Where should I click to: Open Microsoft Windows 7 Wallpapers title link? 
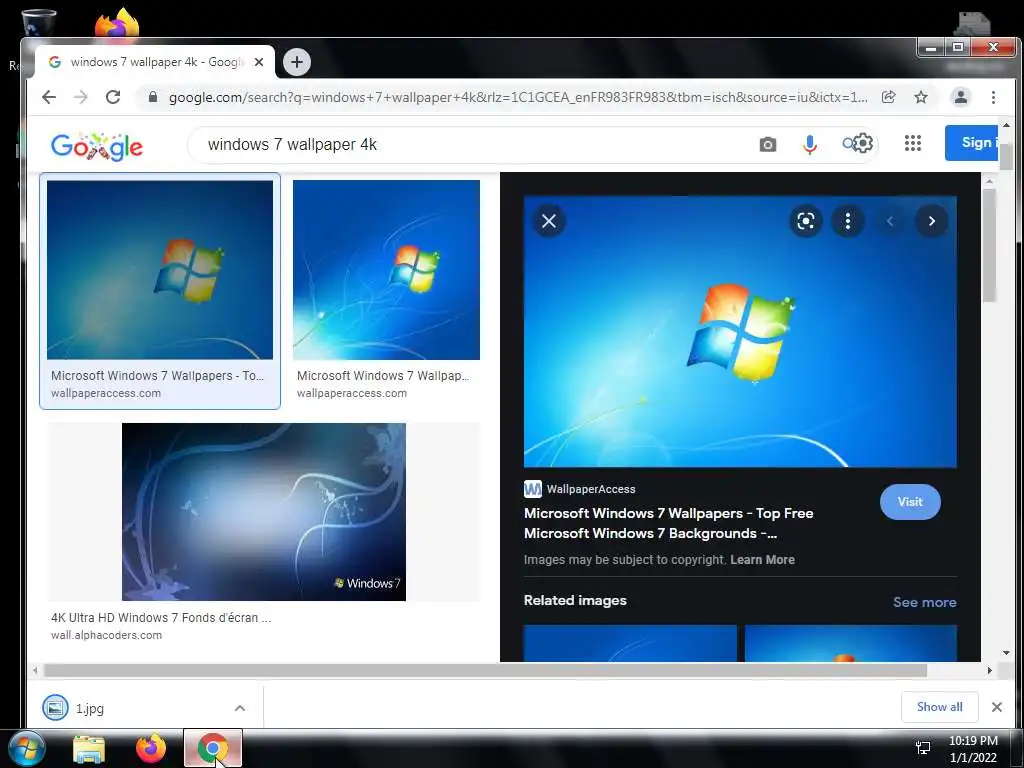669,523
